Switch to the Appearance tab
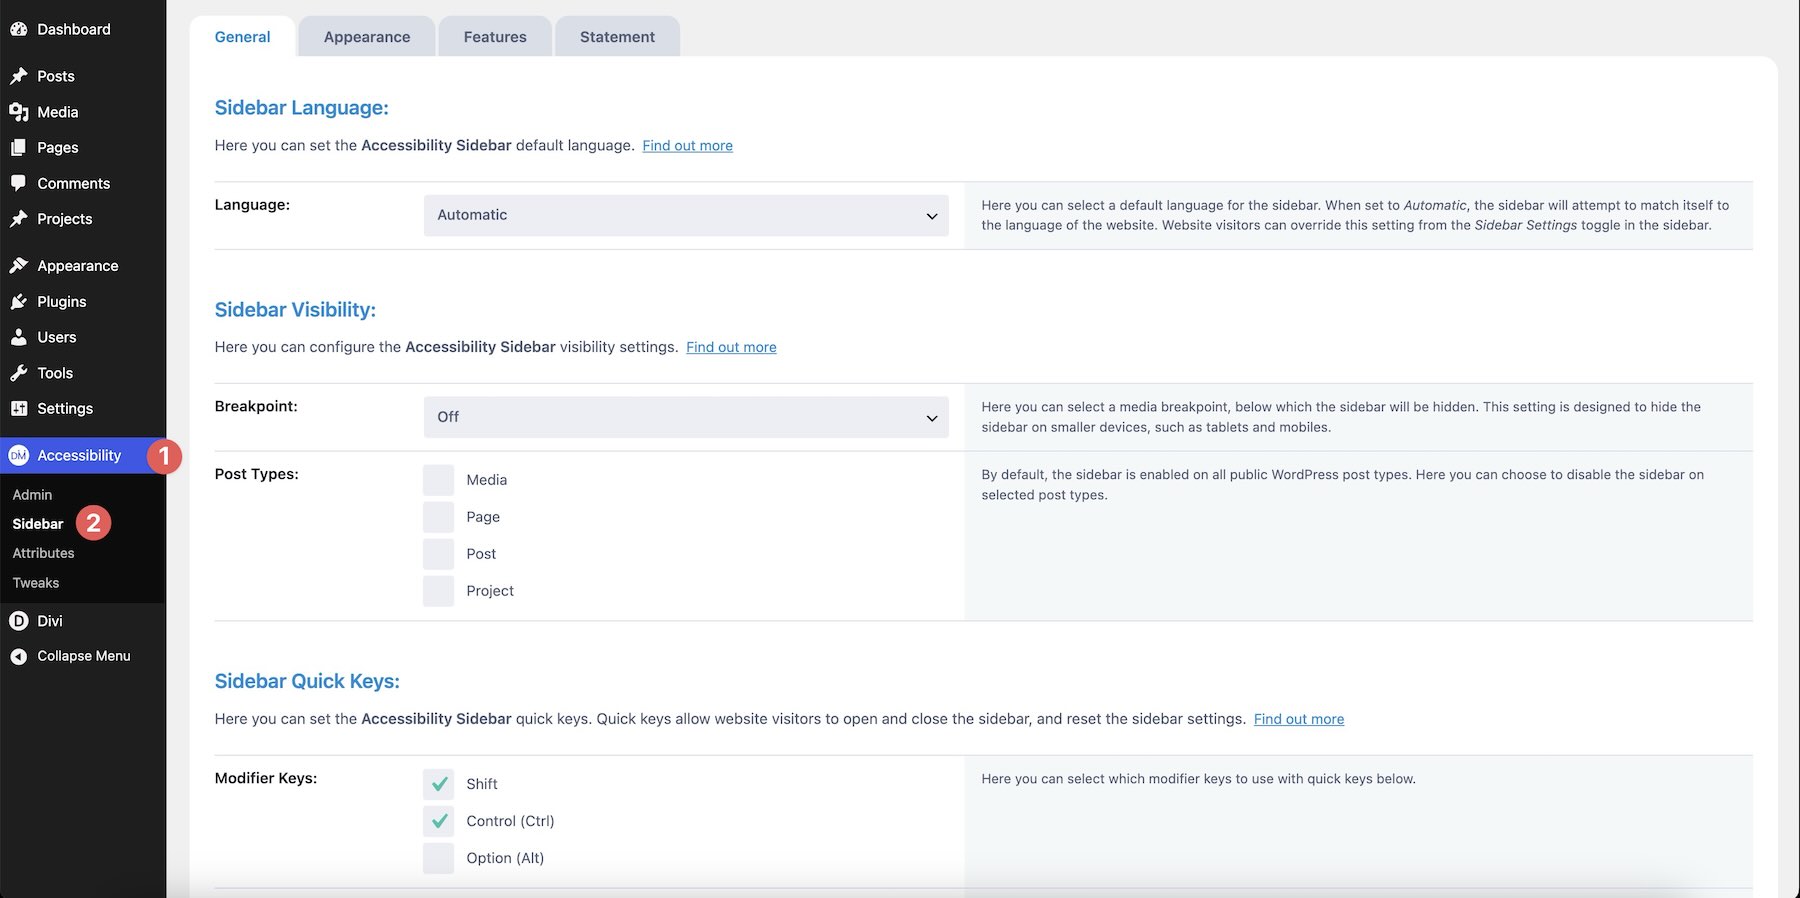This screenshot has width=1800, height=898. [367, 37]
